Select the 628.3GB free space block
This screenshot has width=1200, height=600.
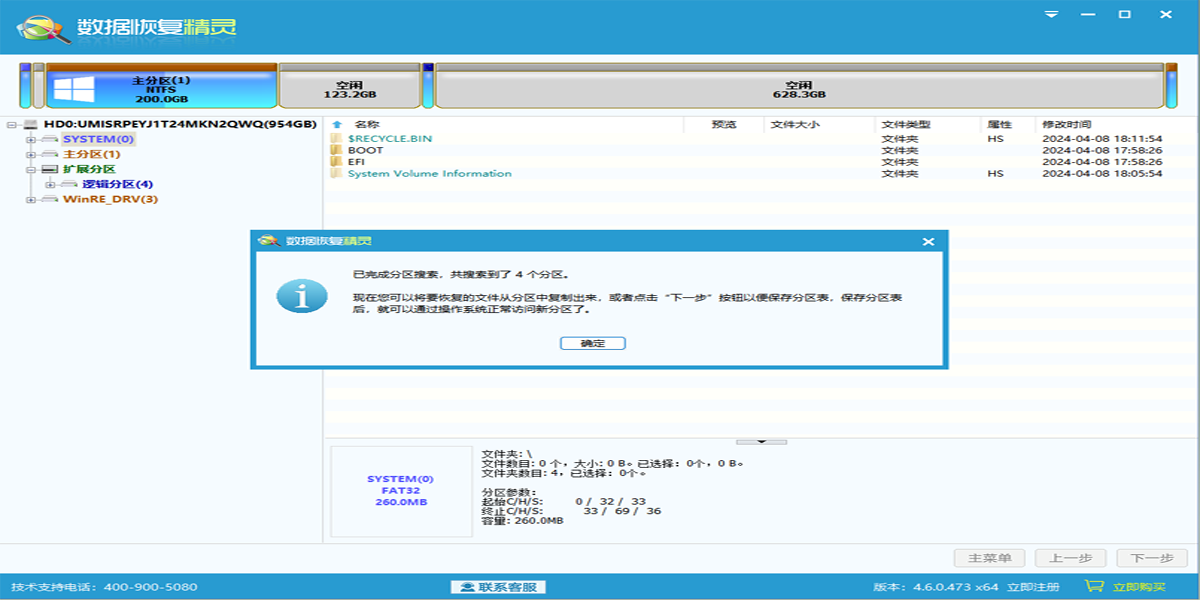798,89
